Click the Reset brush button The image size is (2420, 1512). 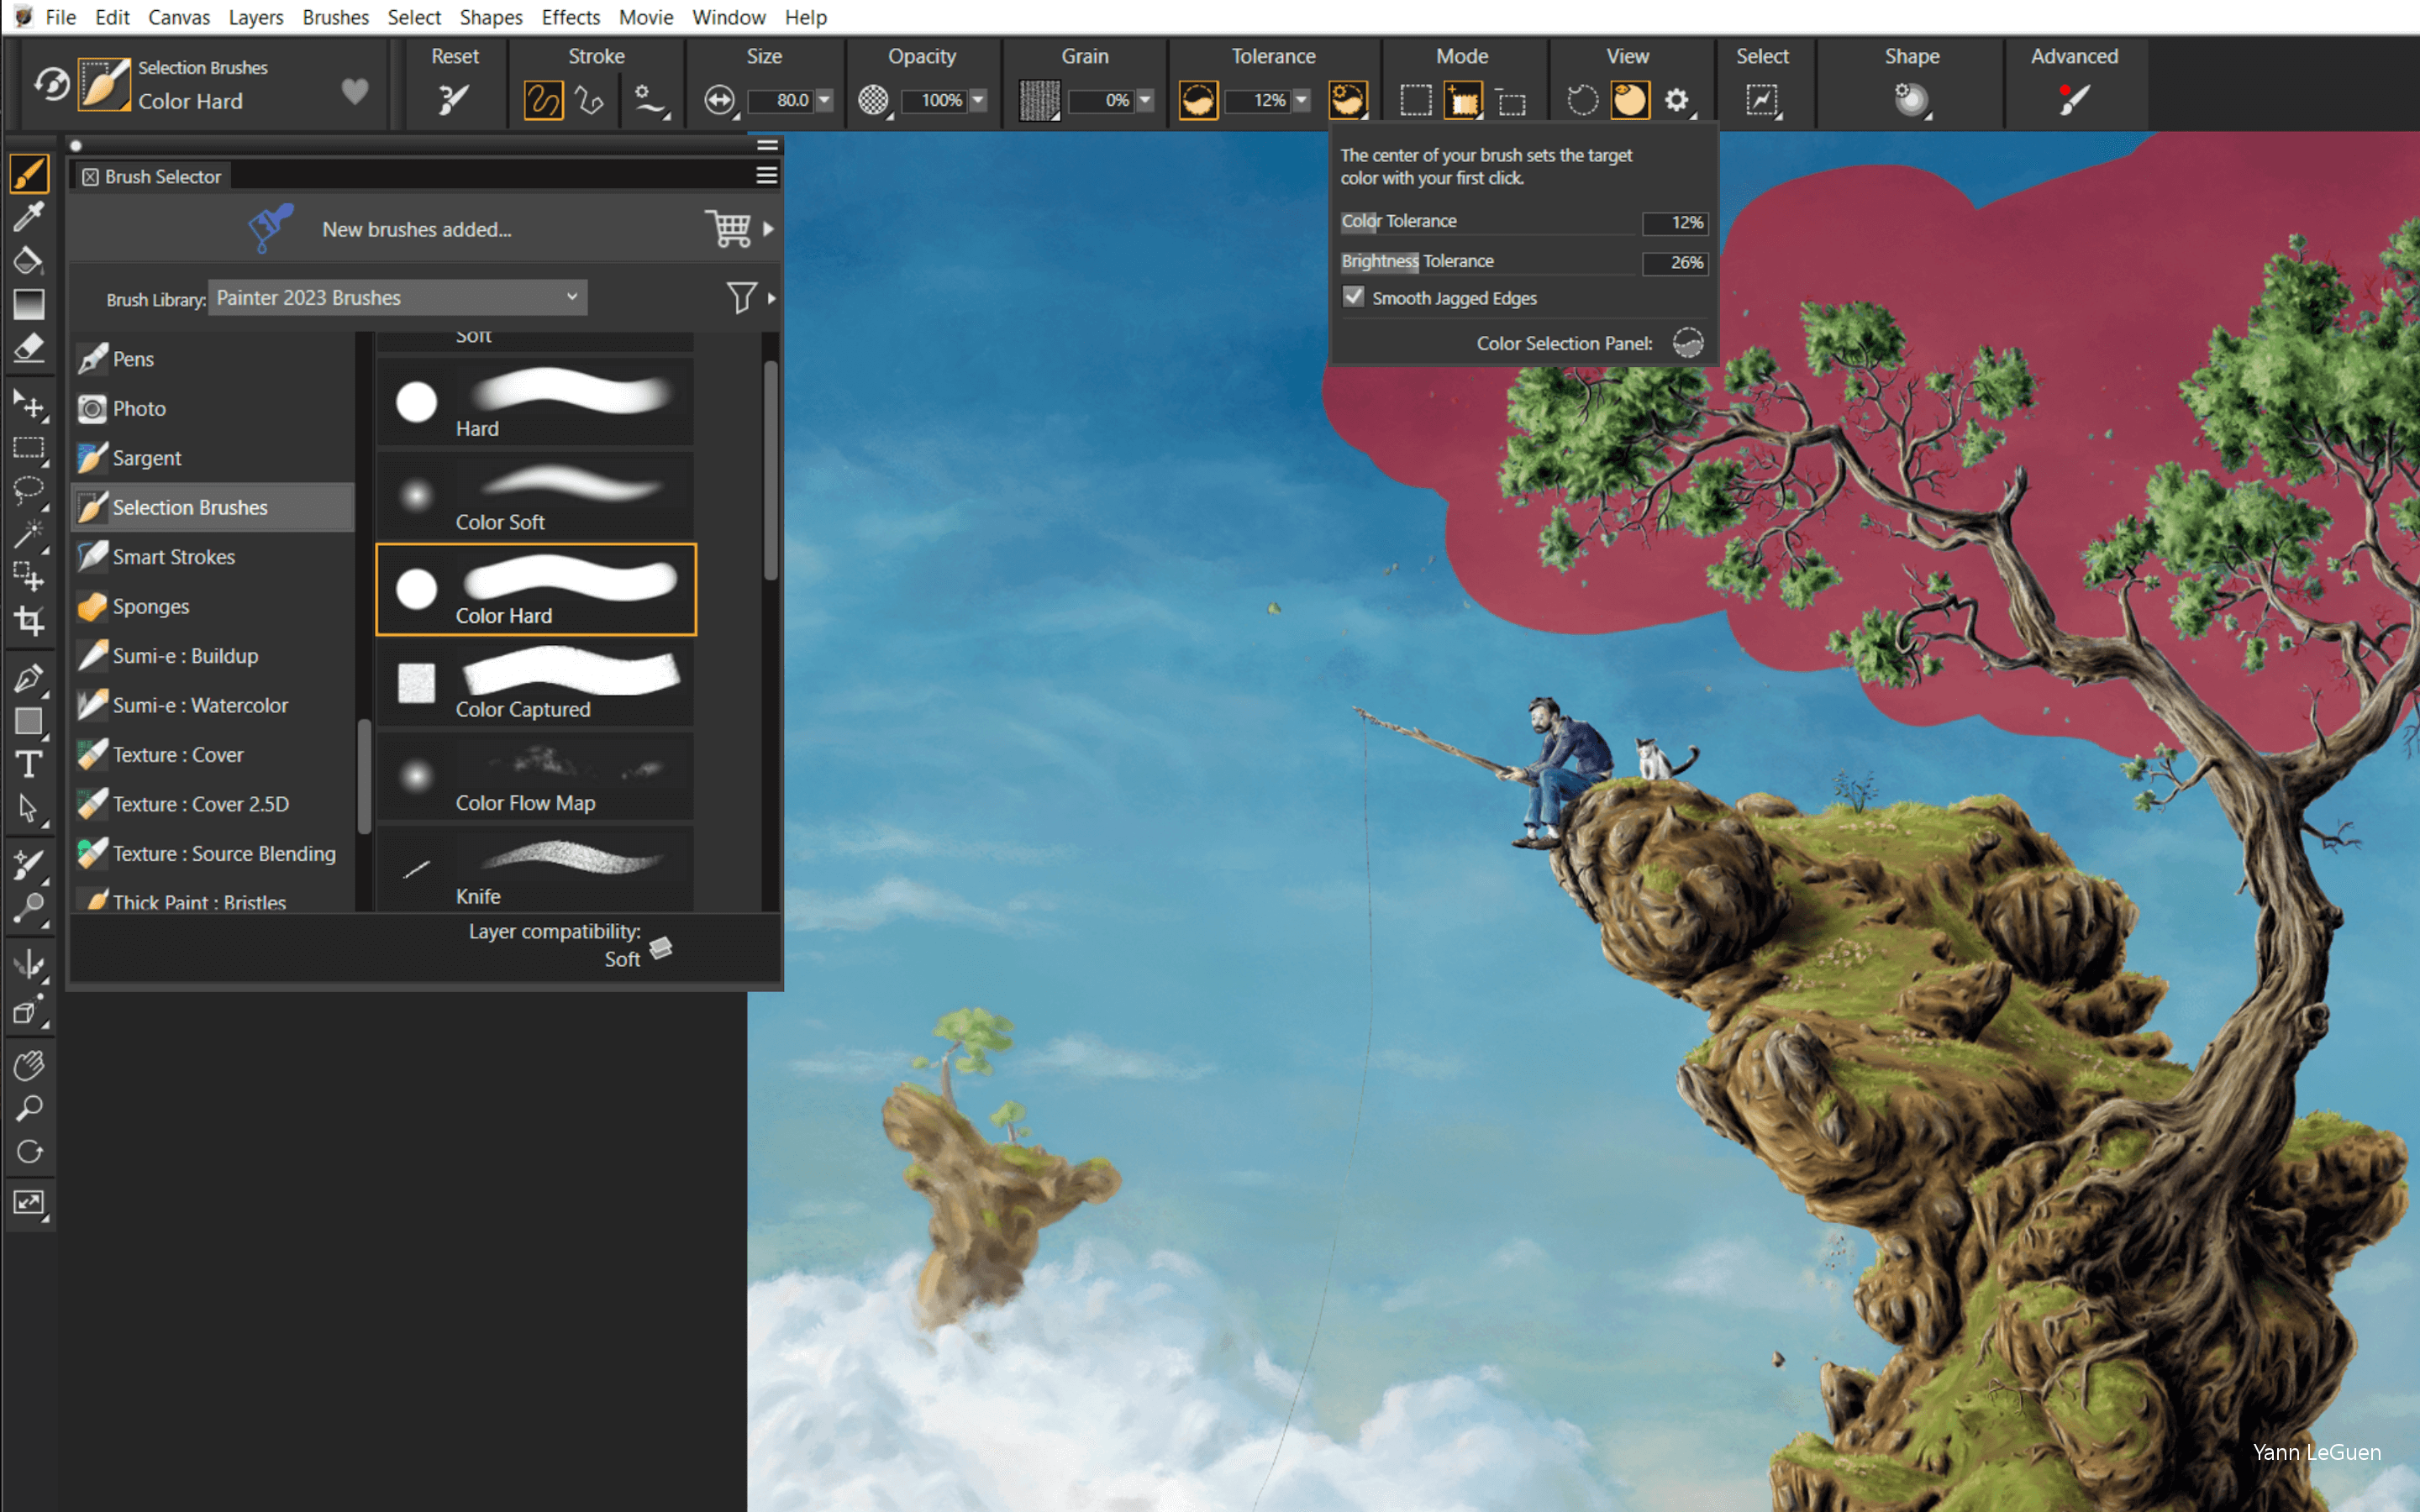(454, 98)
